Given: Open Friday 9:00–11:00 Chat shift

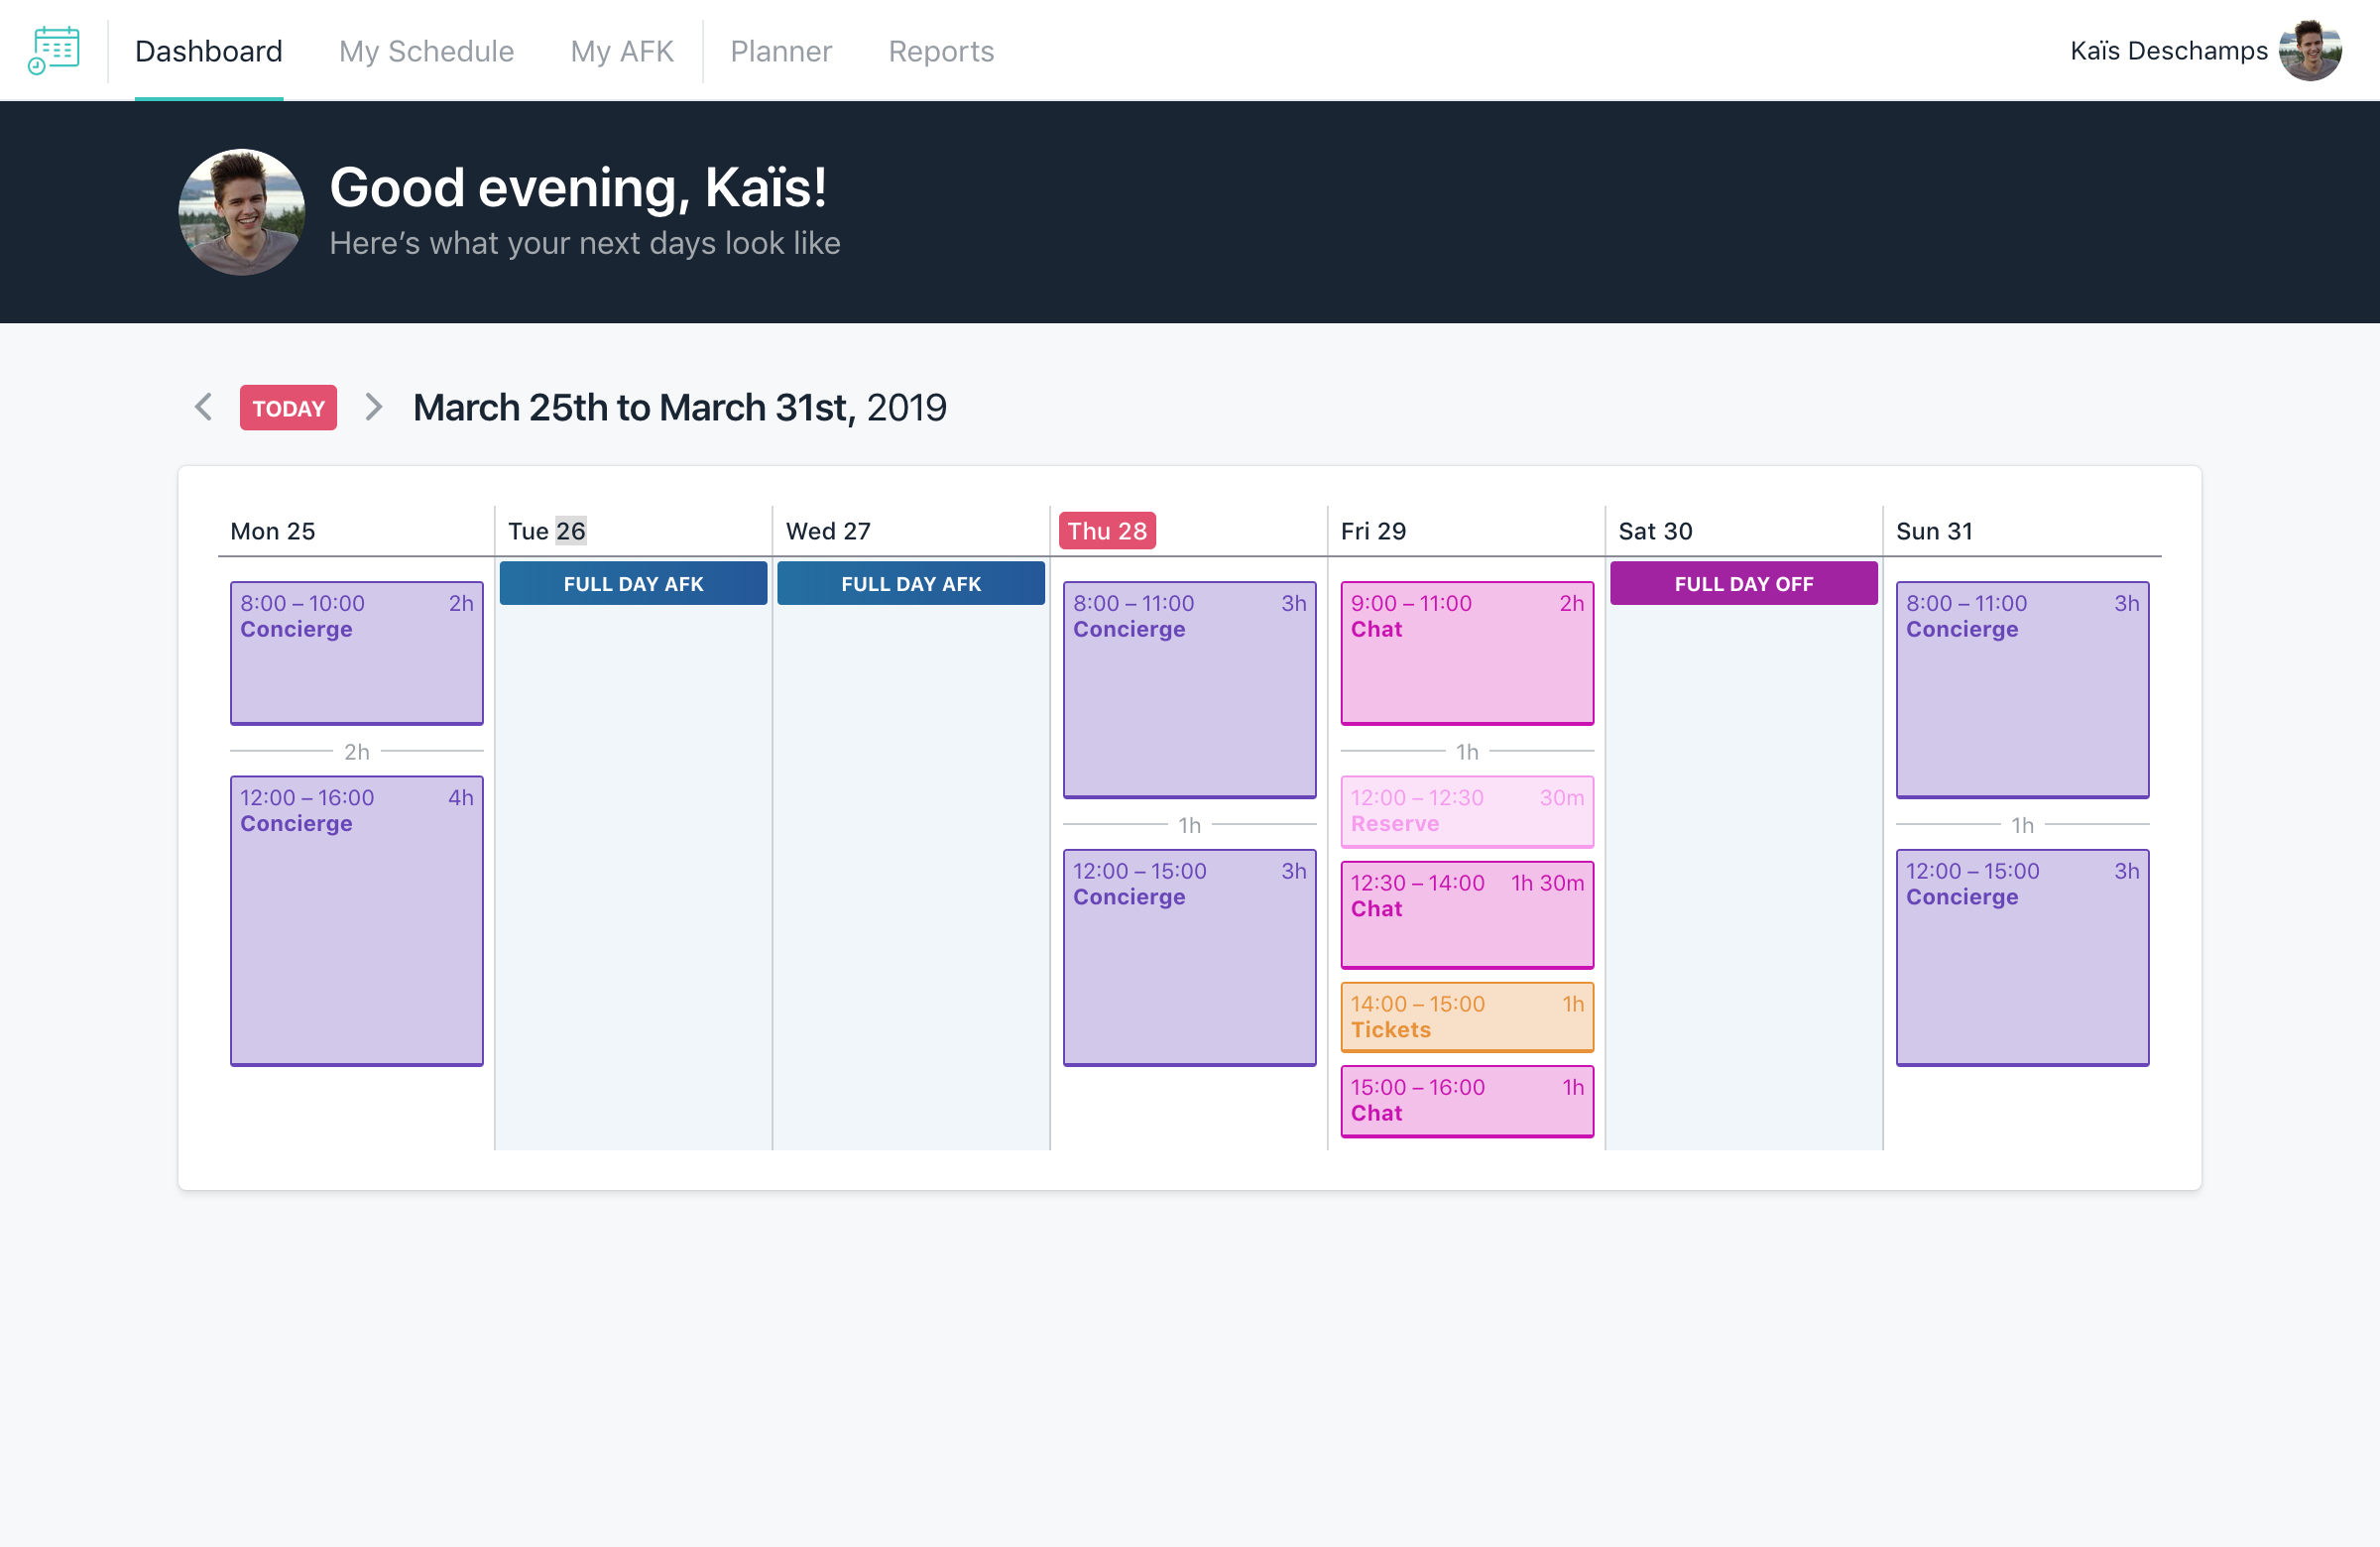Looking at the screenshot, I should pos(1466,653).
